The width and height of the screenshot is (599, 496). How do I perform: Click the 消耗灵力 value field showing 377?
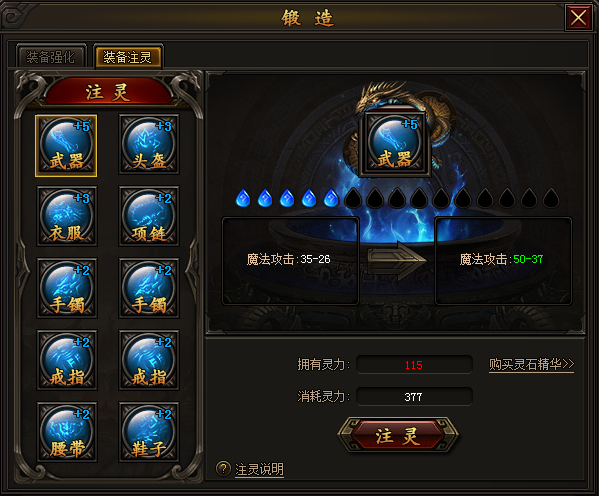[414, 397]
